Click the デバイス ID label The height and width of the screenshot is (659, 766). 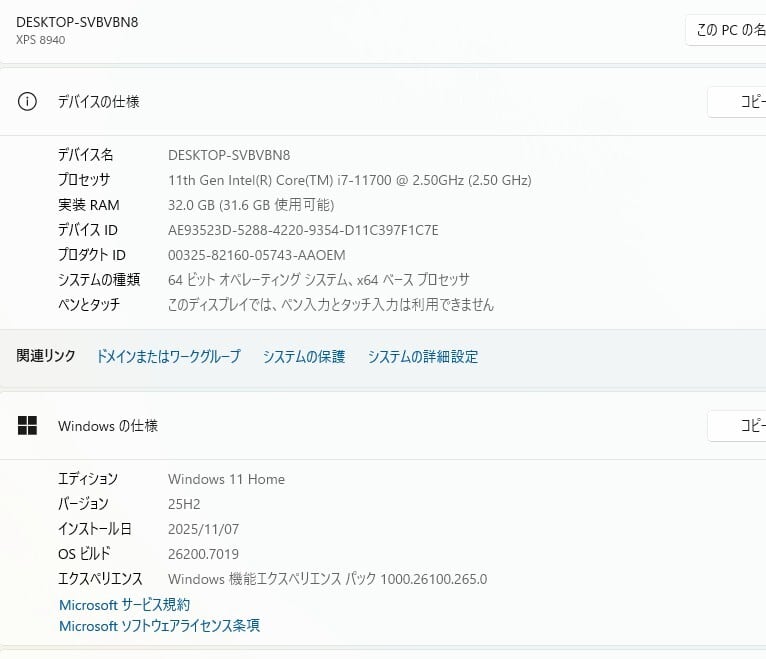pyautogui.click(x=88, y=230)
